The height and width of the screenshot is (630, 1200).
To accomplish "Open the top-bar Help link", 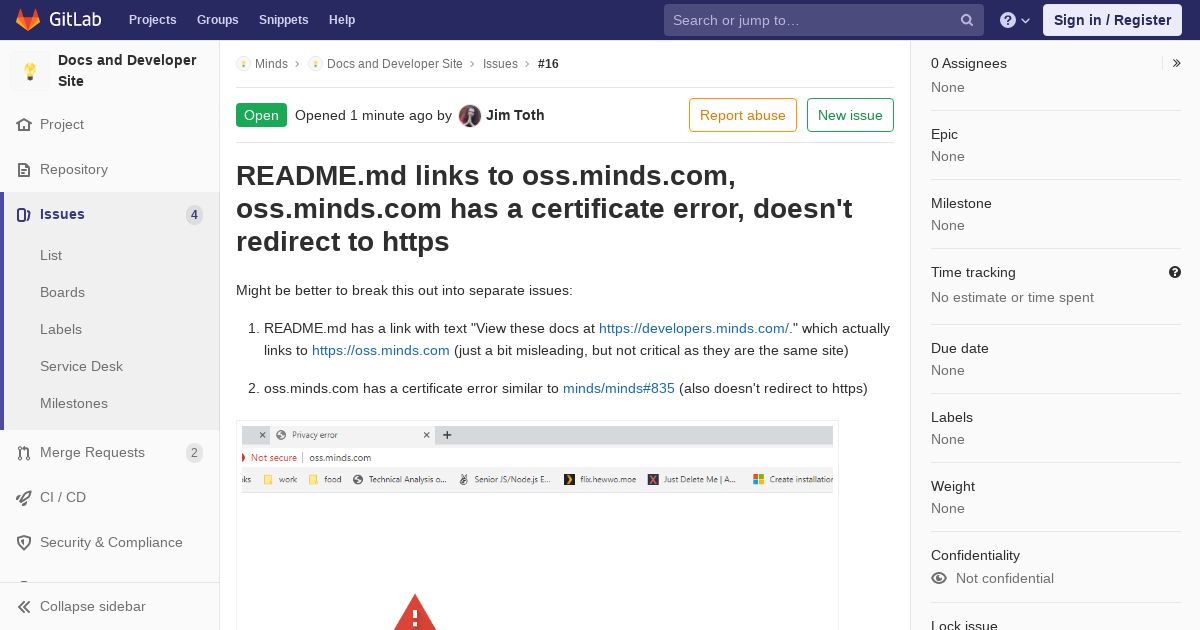I will 342,20.
